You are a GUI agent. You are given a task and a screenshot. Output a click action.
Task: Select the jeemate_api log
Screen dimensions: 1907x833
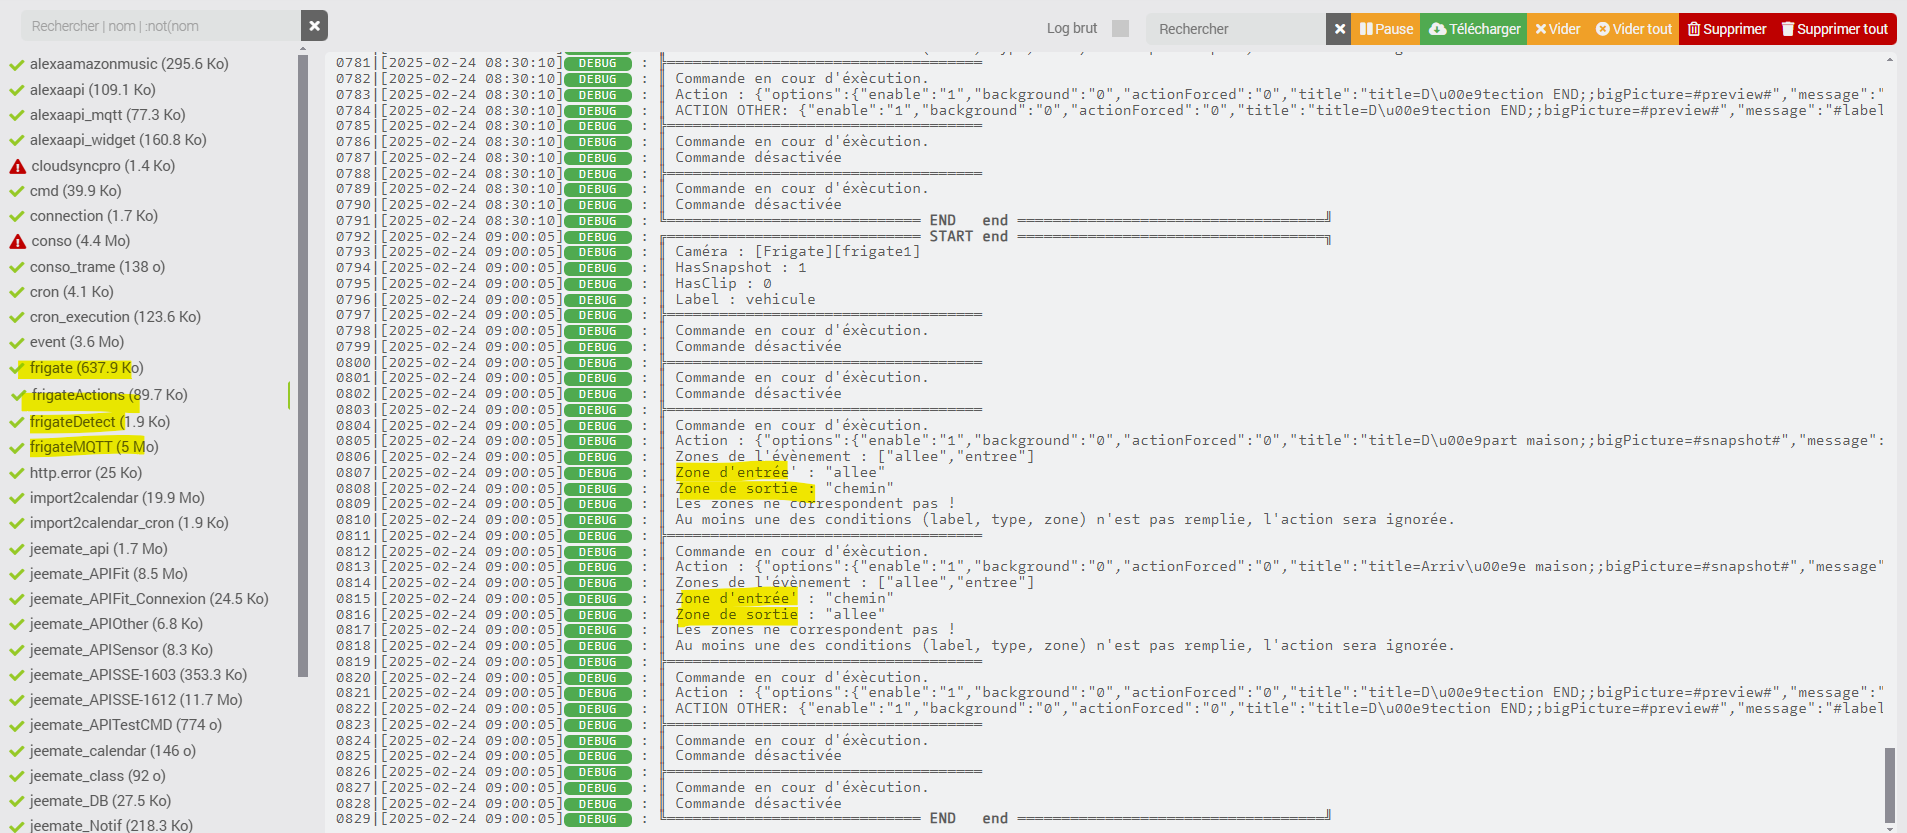98,549
